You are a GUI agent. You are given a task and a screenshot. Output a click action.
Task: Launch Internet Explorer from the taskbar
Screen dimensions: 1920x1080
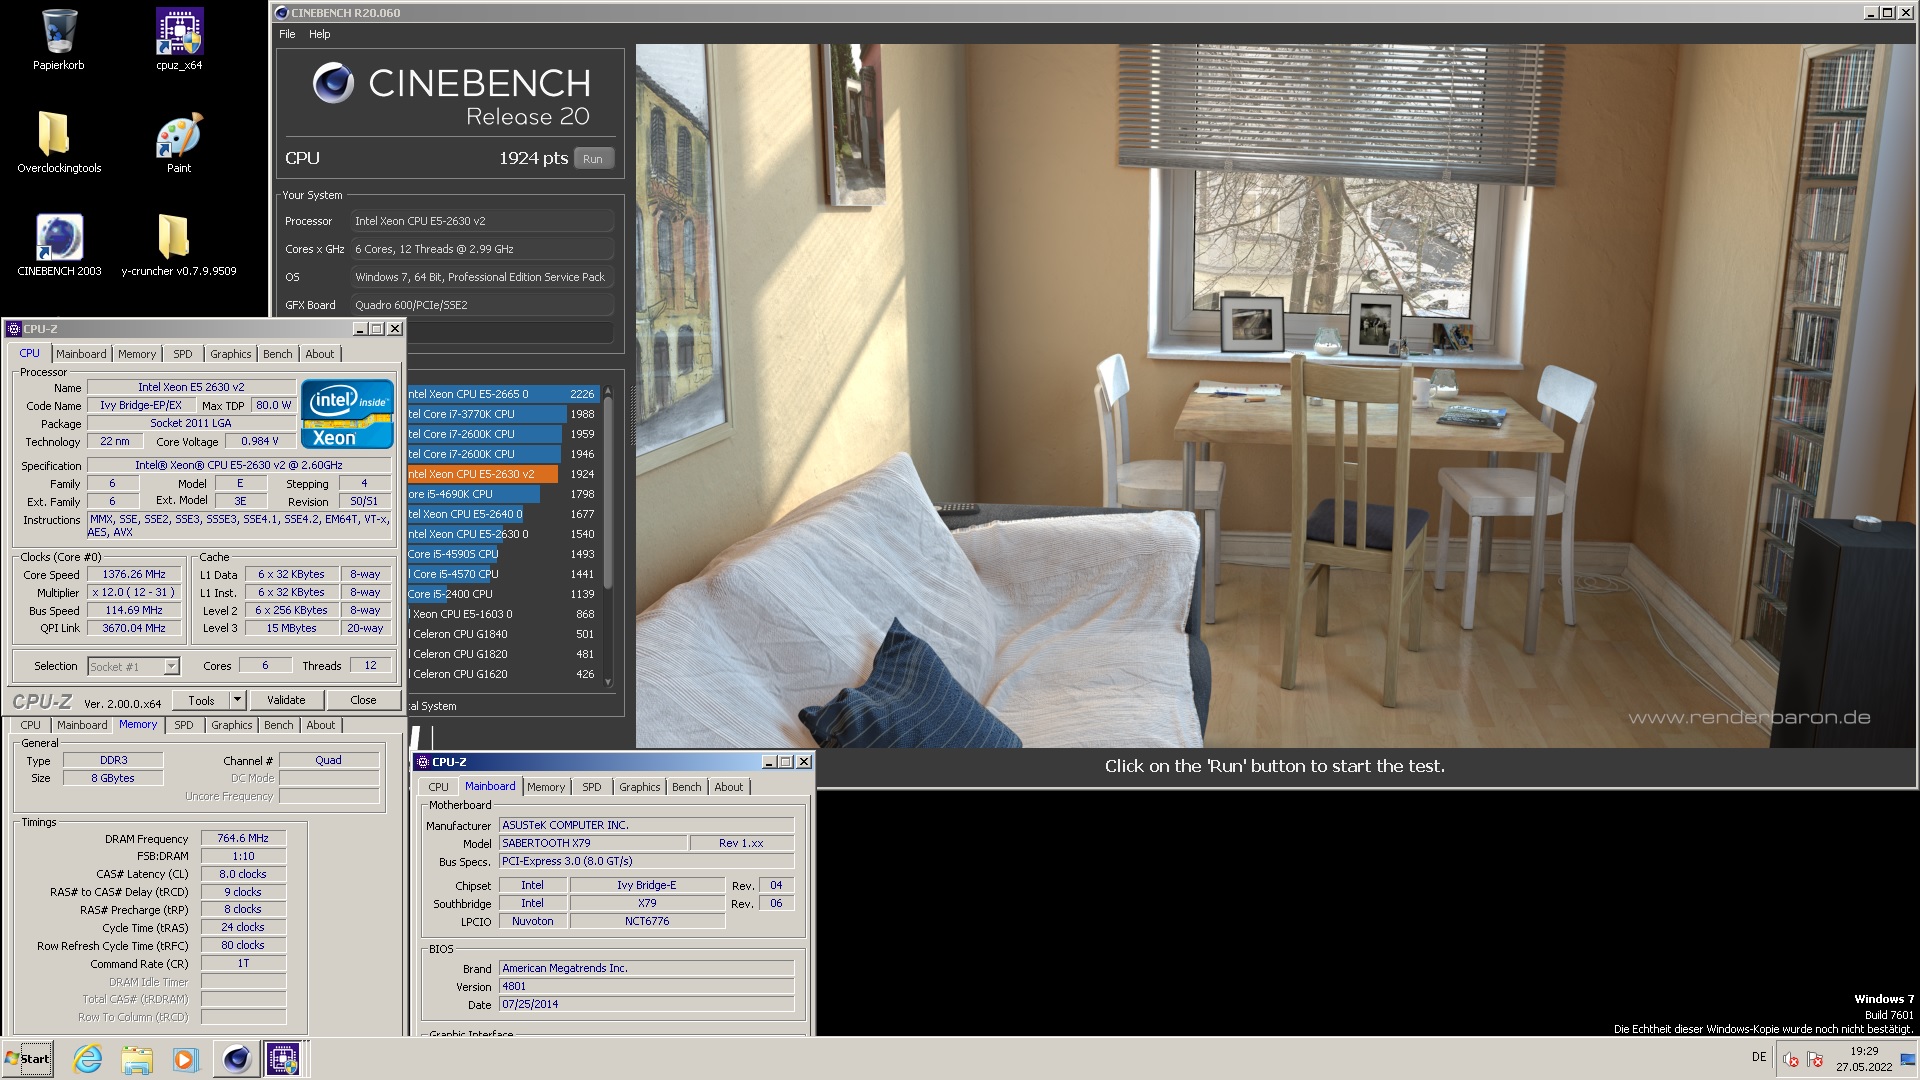pyautogui.click(x=88, y=1059)
